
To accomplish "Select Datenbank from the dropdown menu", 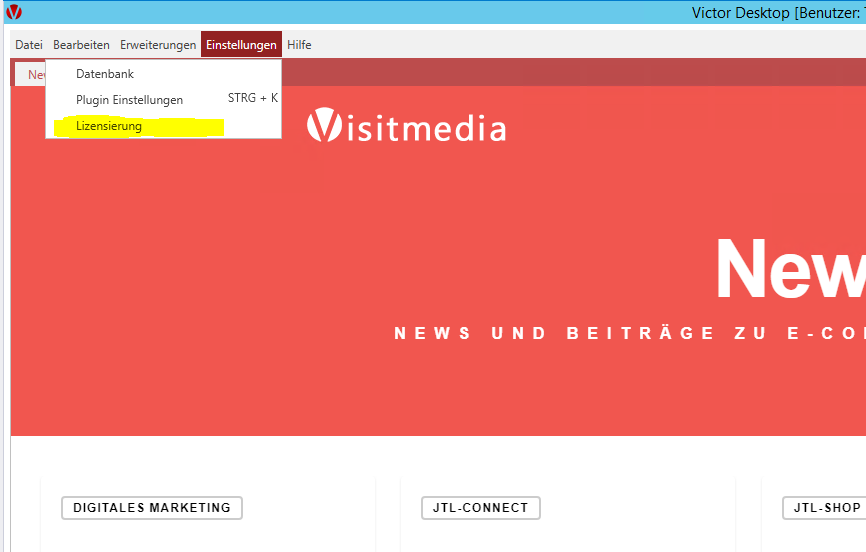I will [163, 73].
